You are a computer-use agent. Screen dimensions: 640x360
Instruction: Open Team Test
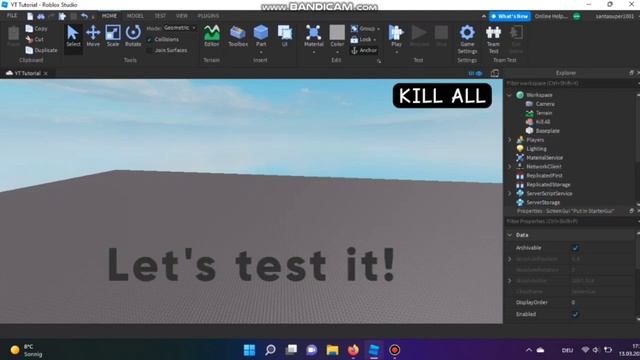click(493, 39)
